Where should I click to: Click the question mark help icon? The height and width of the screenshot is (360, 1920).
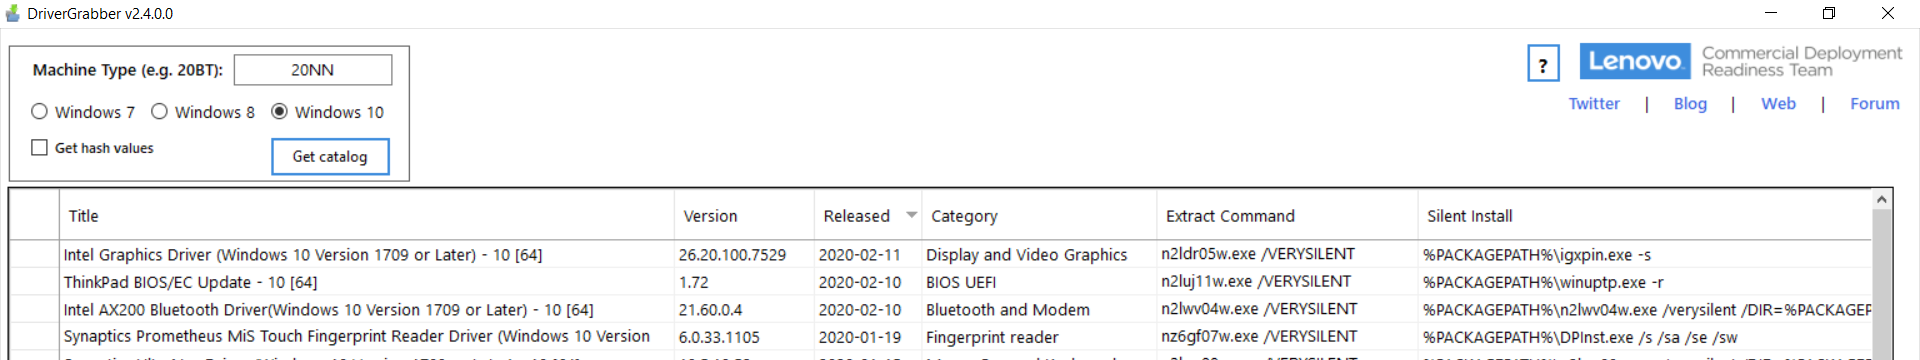point(1543,64)
